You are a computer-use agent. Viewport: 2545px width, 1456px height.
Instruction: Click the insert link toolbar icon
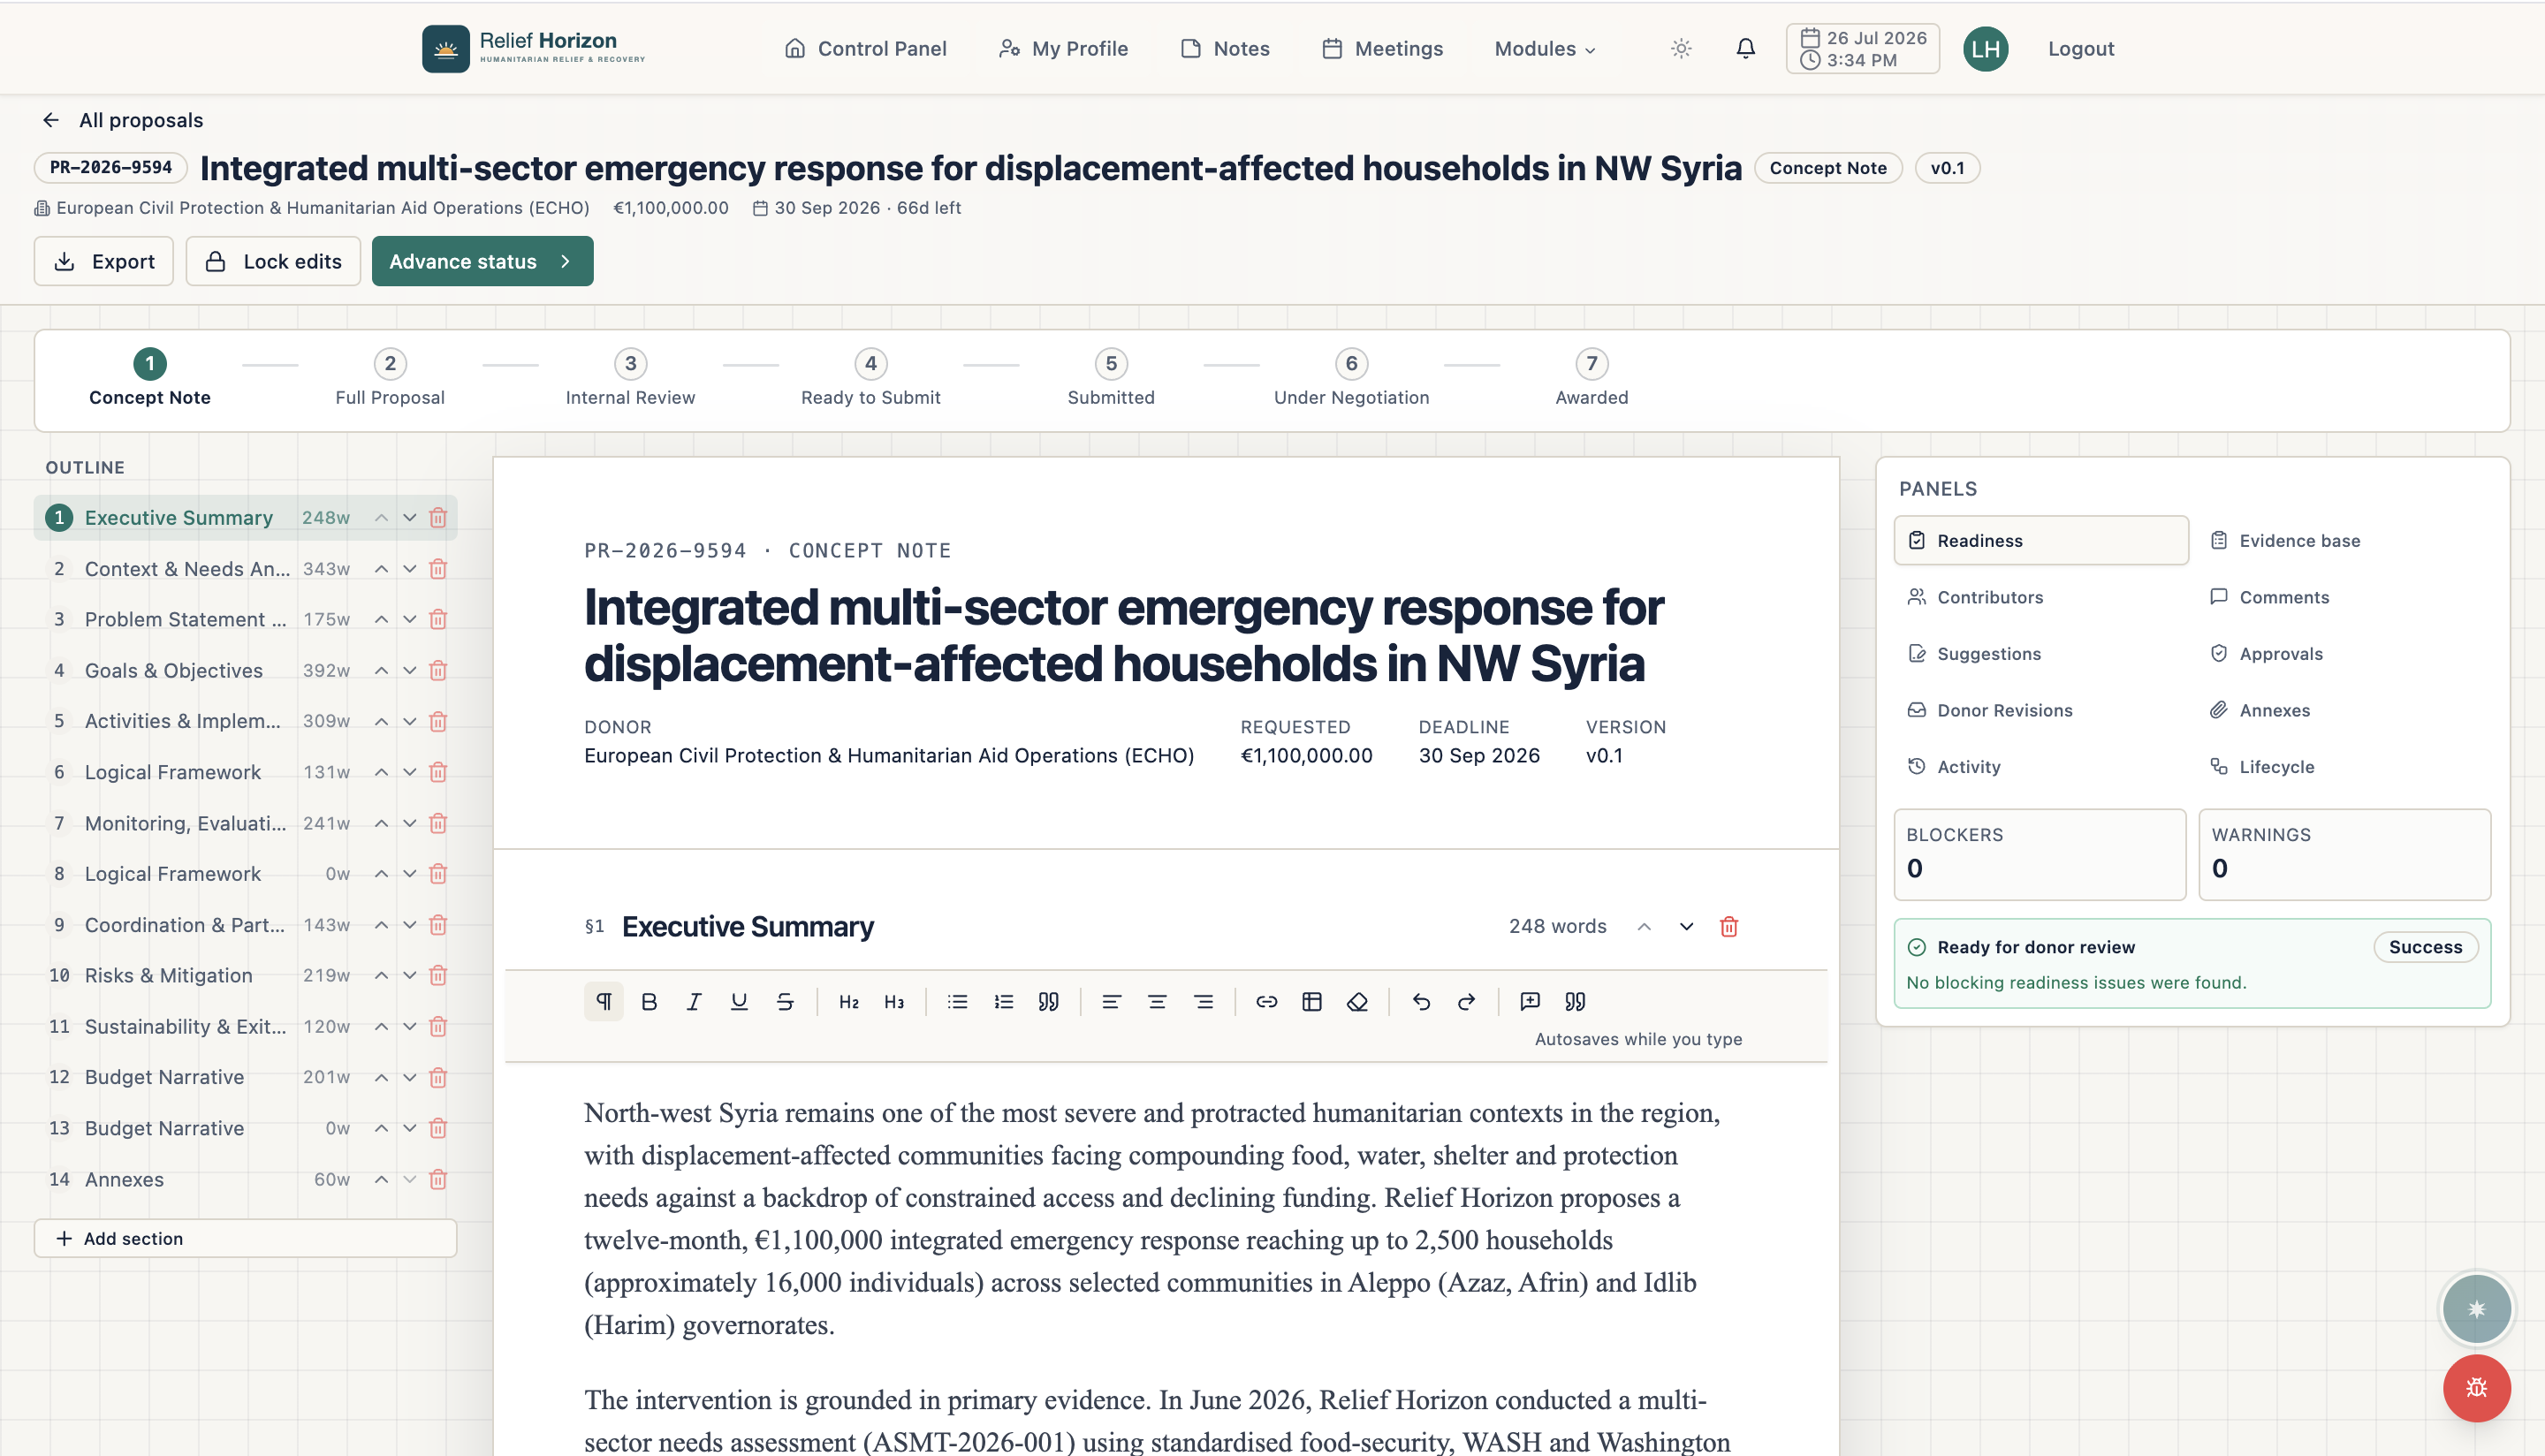(x=1267, y=1001)
